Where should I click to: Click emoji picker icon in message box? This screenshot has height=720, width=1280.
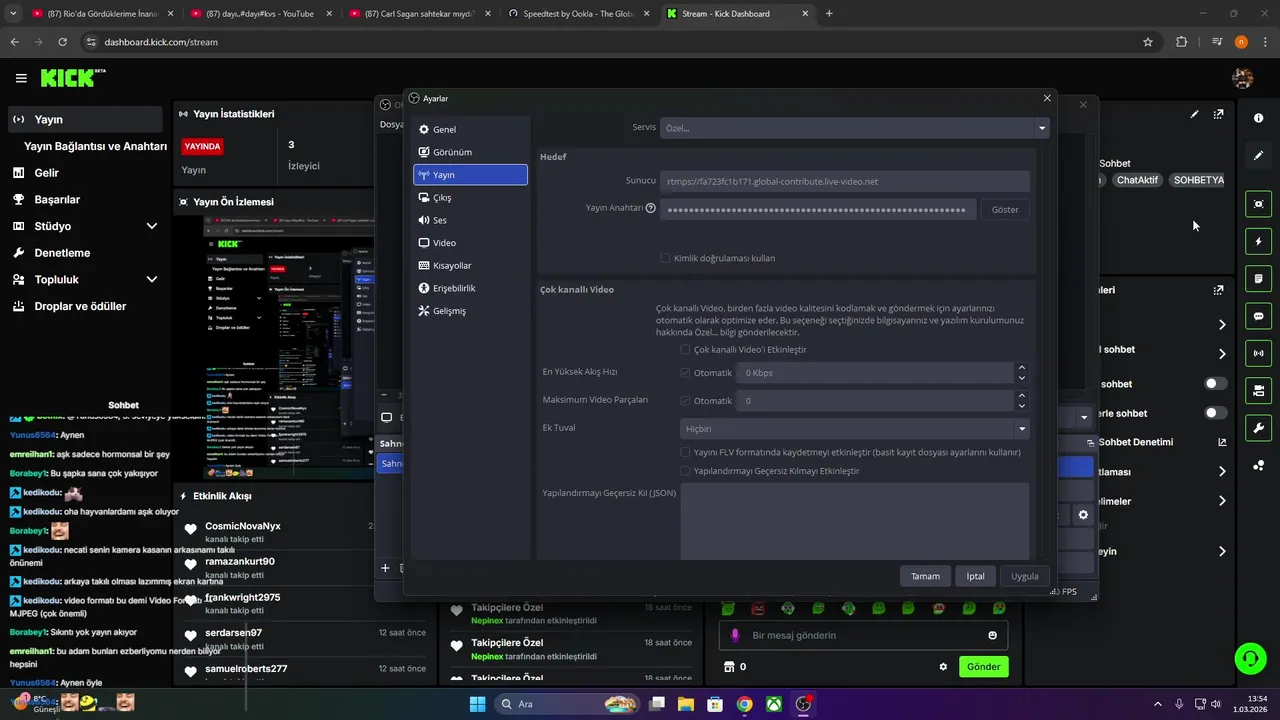(992, 635)
